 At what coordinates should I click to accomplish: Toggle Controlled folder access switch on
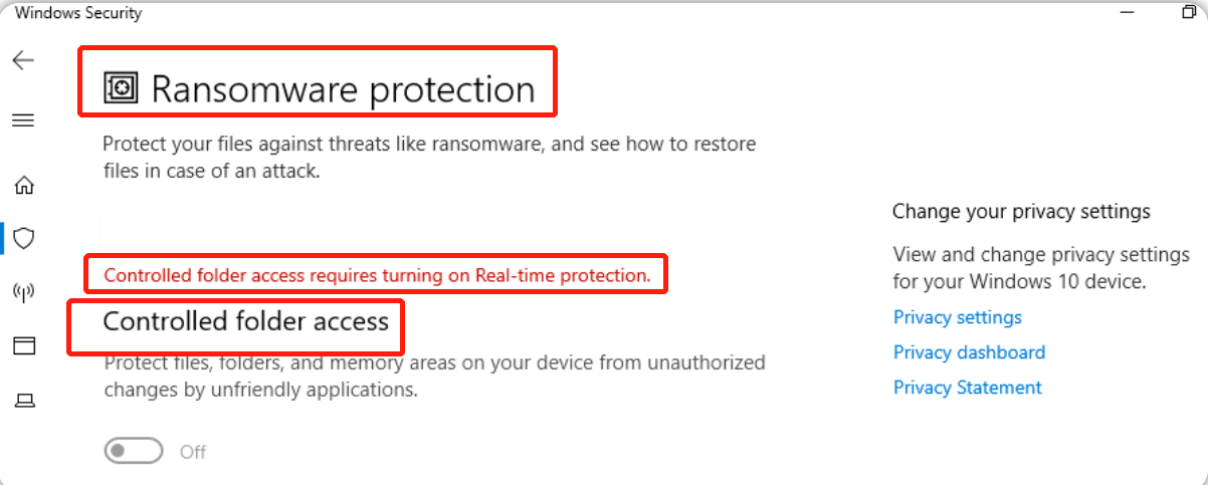[x=133, y=452]
